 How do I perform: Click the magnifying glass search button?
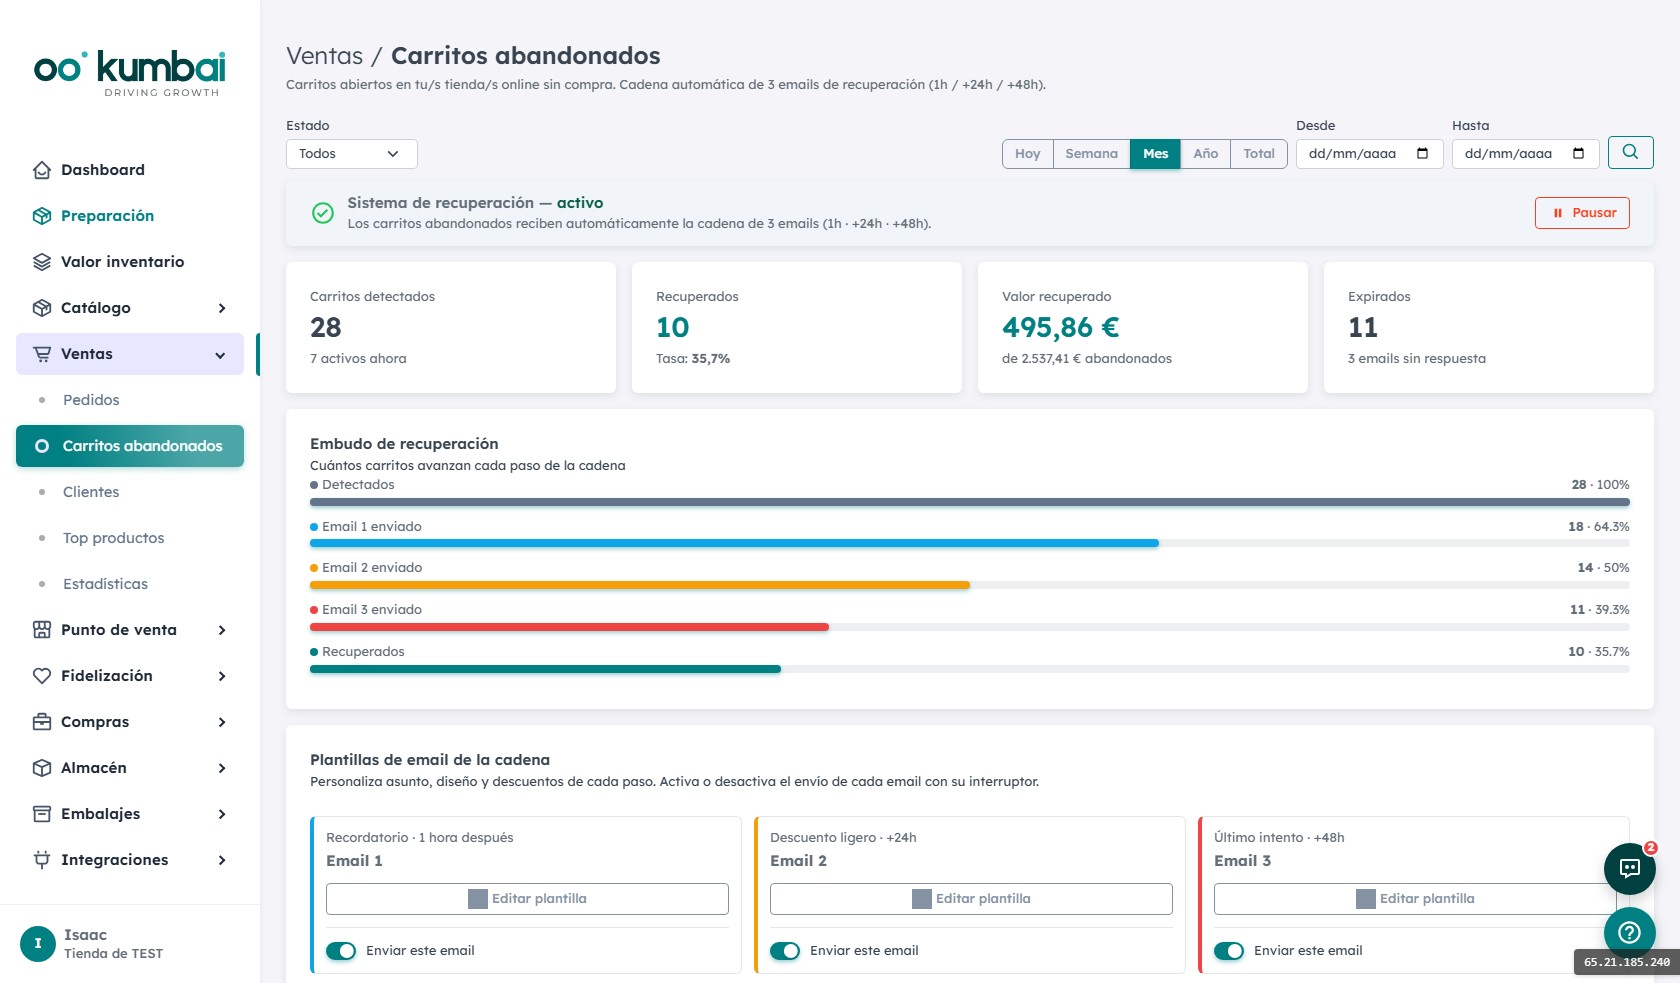1630,152
